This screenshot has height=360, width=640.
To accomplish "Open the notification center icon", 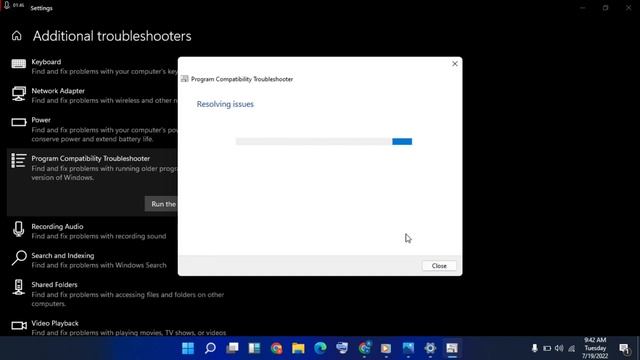I will coord(624,349).
